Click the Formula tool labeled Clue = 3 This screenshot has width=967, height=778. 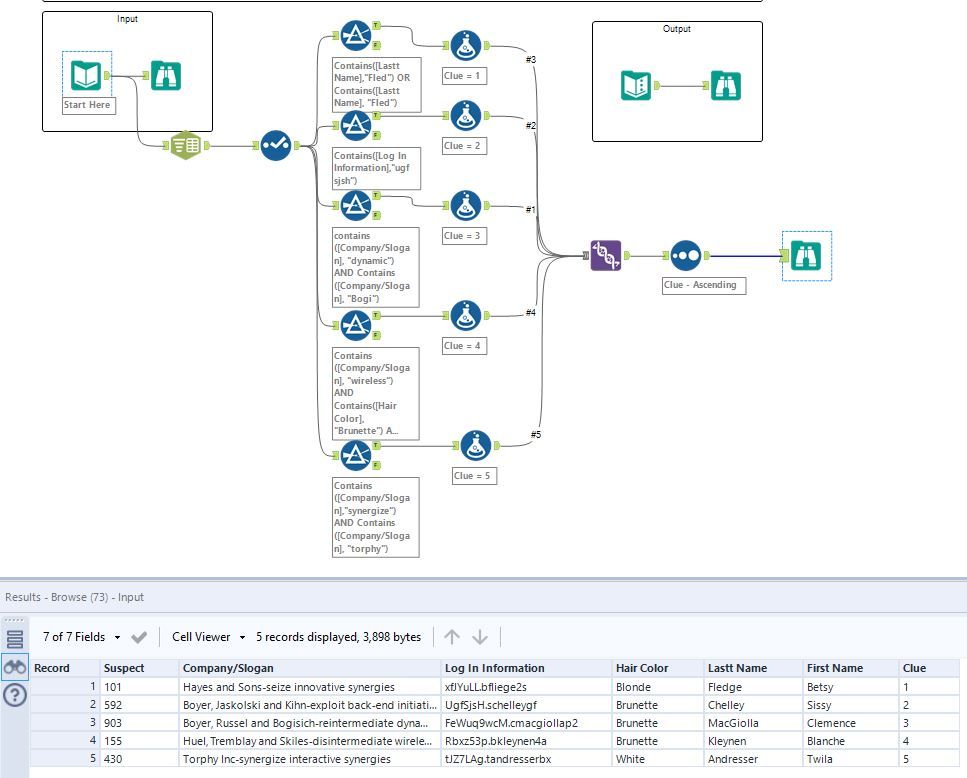[x=466, y=206]
